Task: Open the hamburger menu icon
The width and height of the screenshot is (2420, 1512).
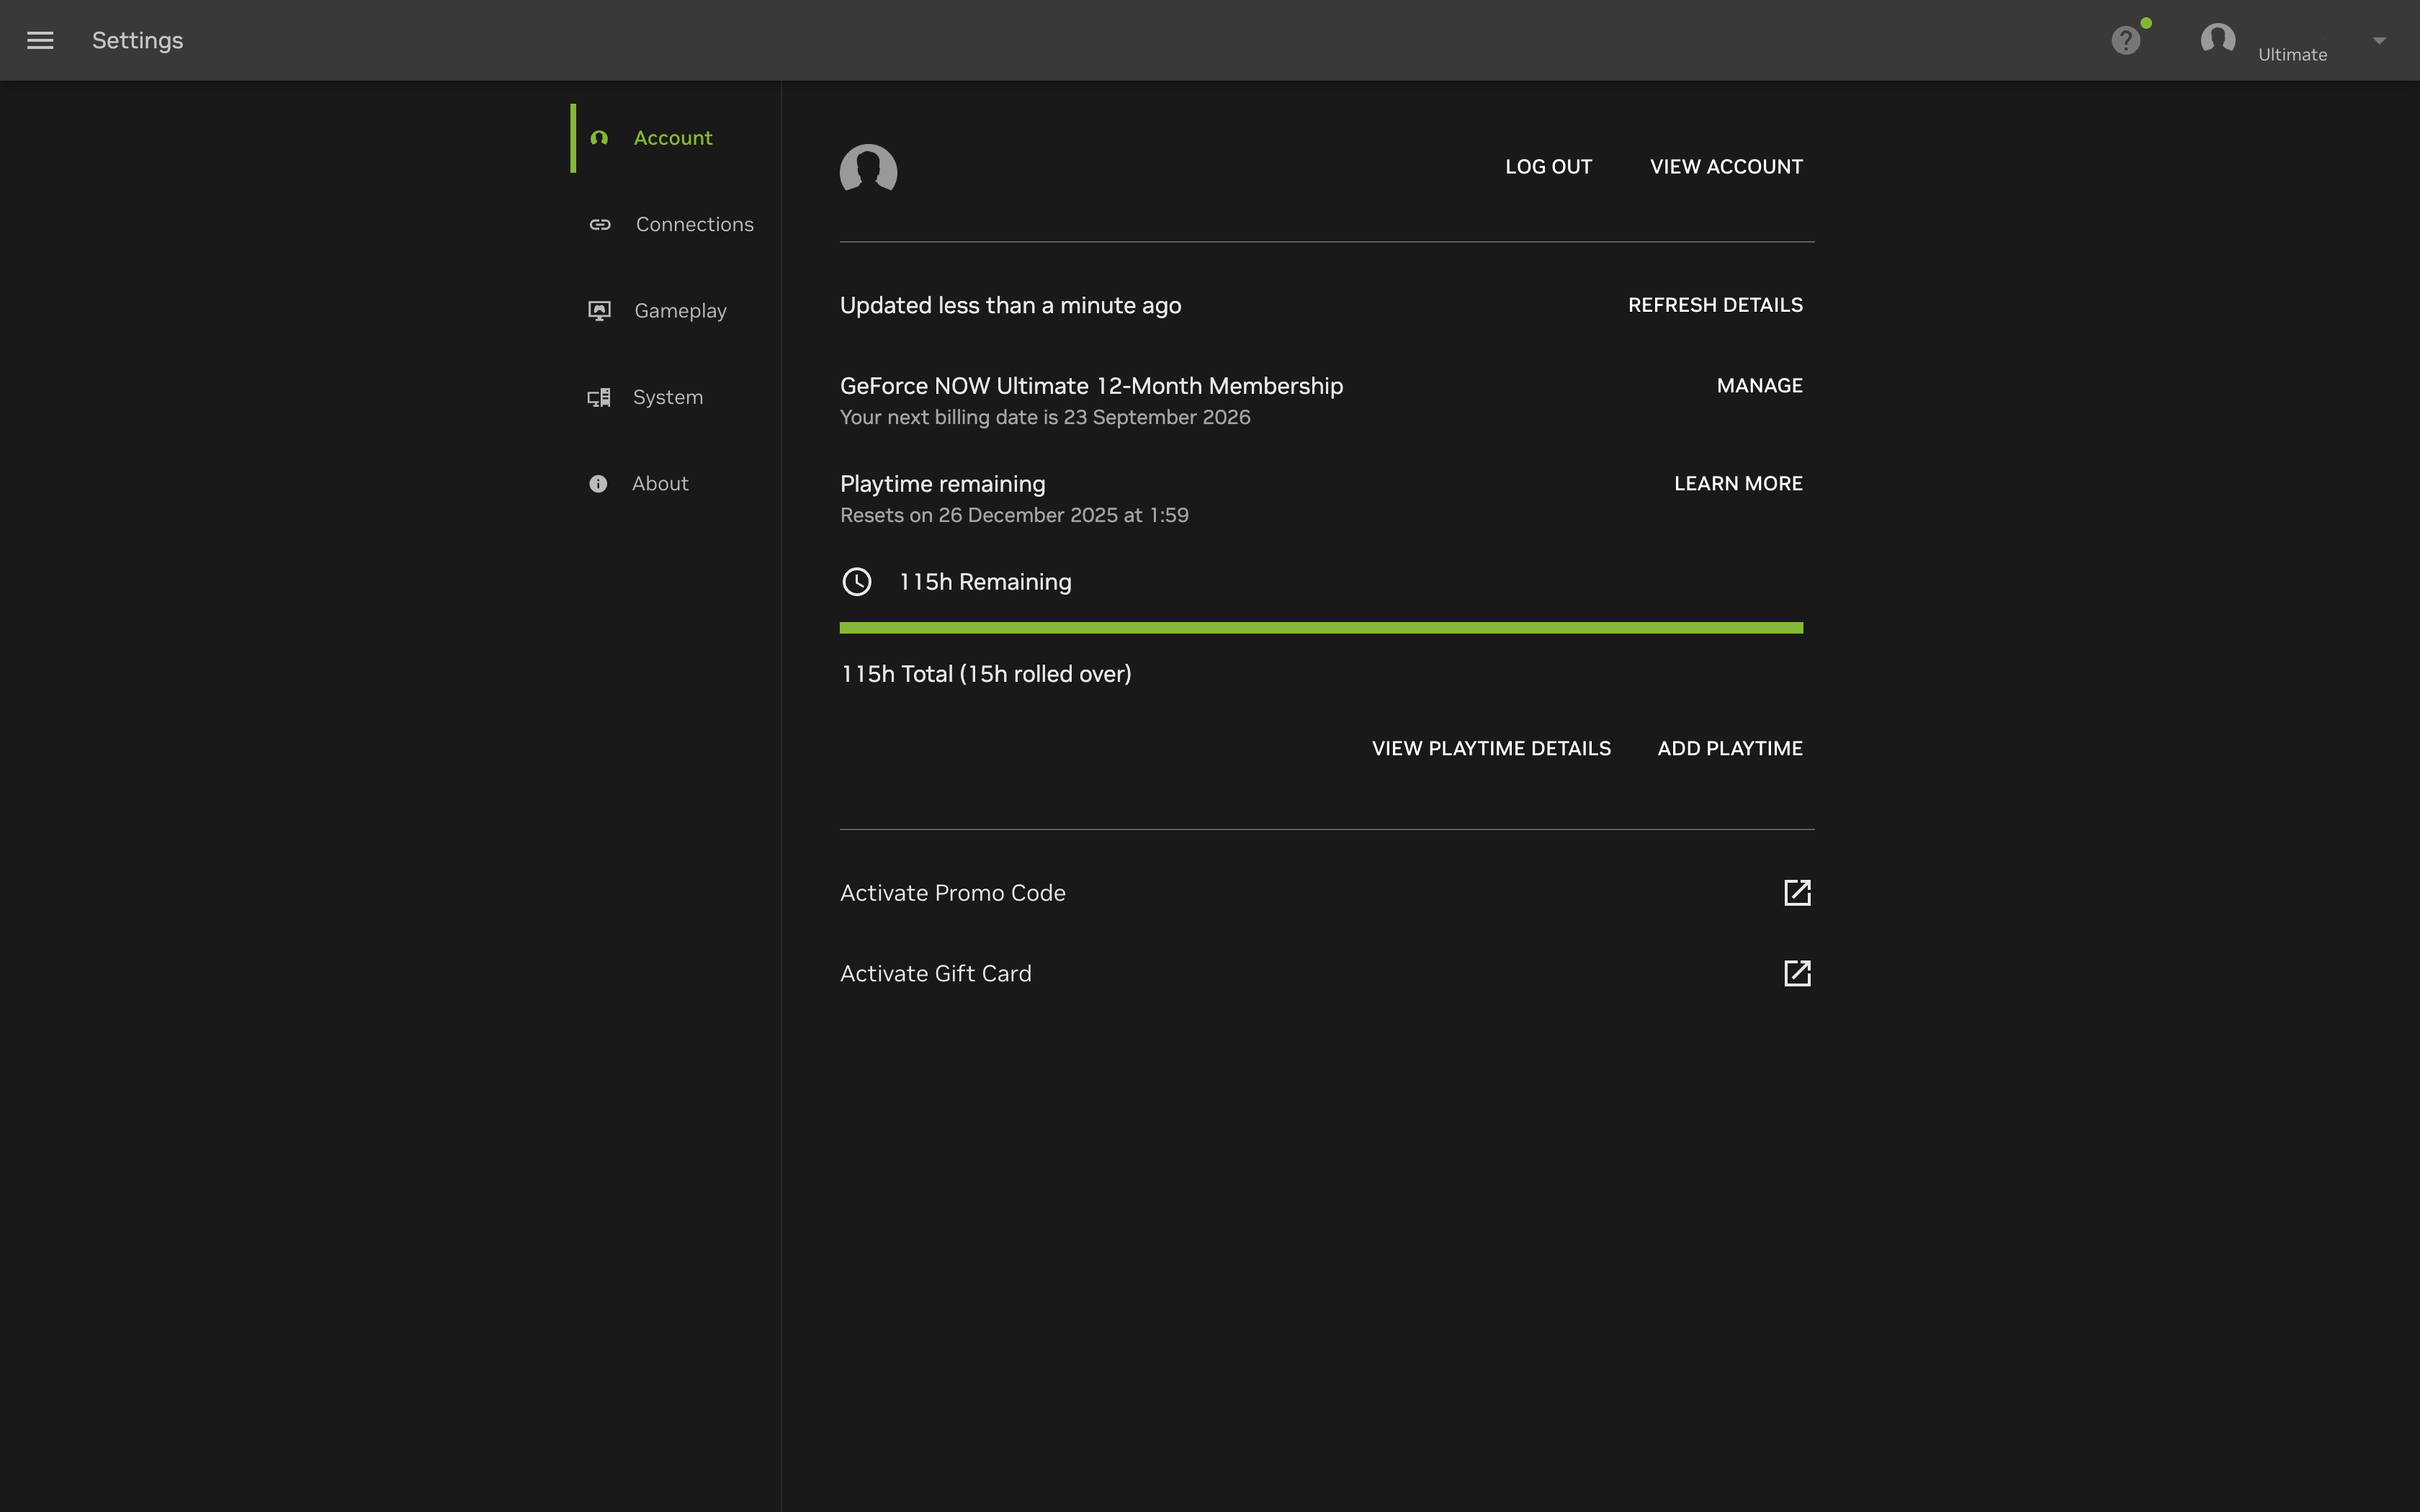Action: [x=40, y=40]
